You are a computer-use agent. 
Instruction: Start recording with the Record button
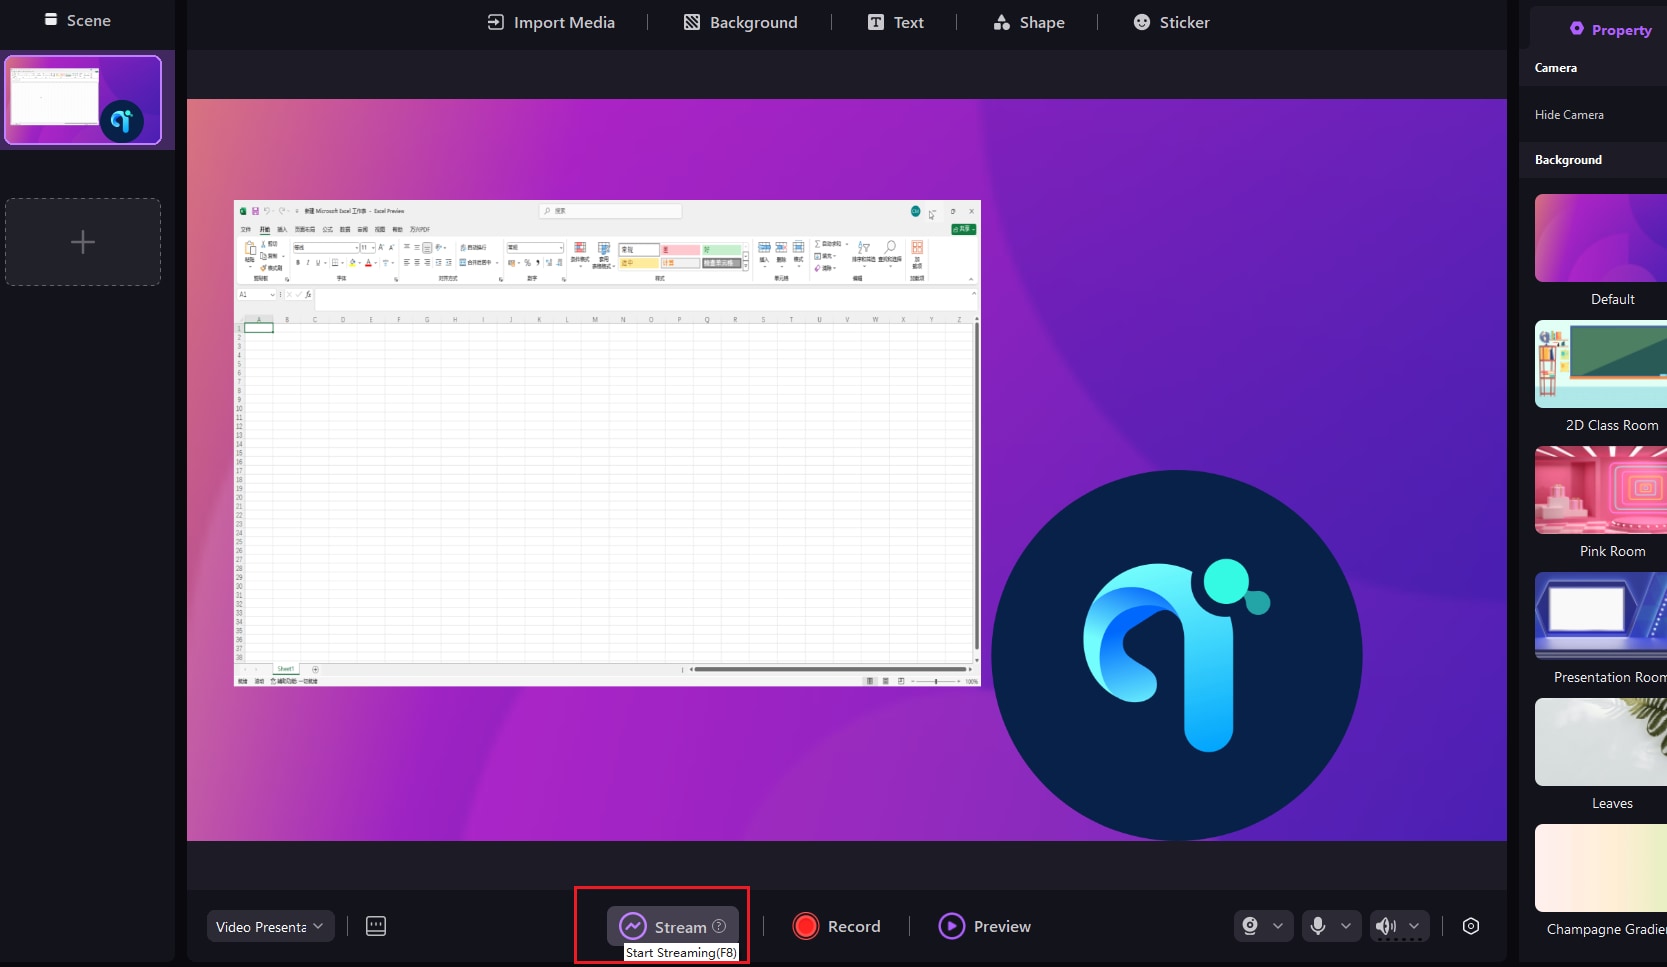tap(837, 926)
